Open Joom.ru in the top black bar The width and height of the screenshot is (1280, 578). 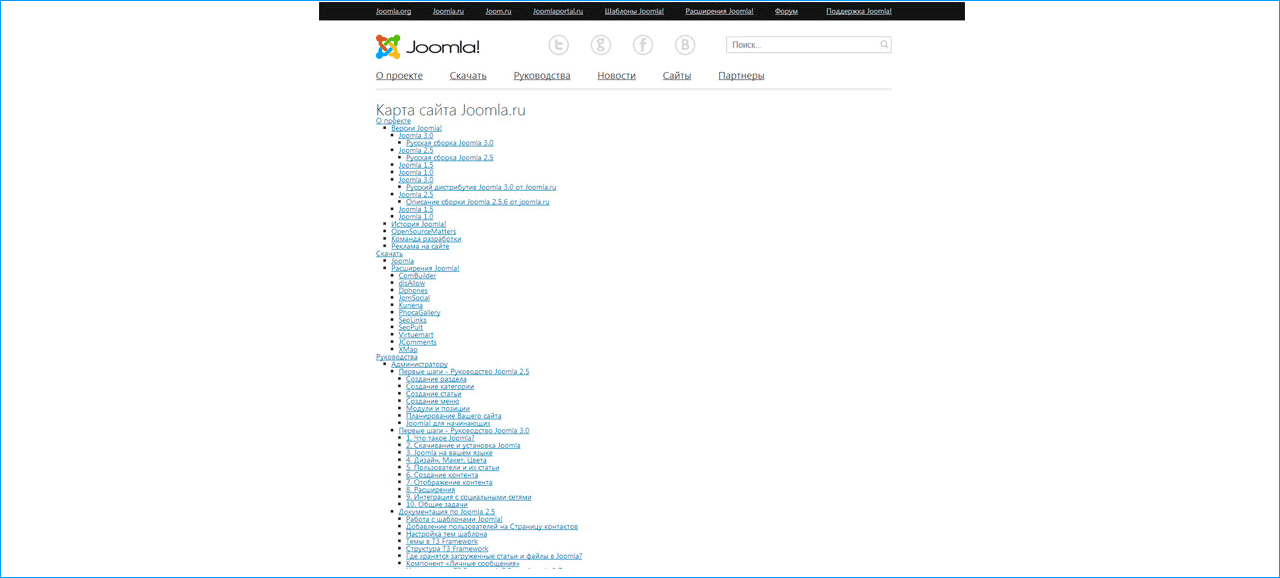coord(498,11)
